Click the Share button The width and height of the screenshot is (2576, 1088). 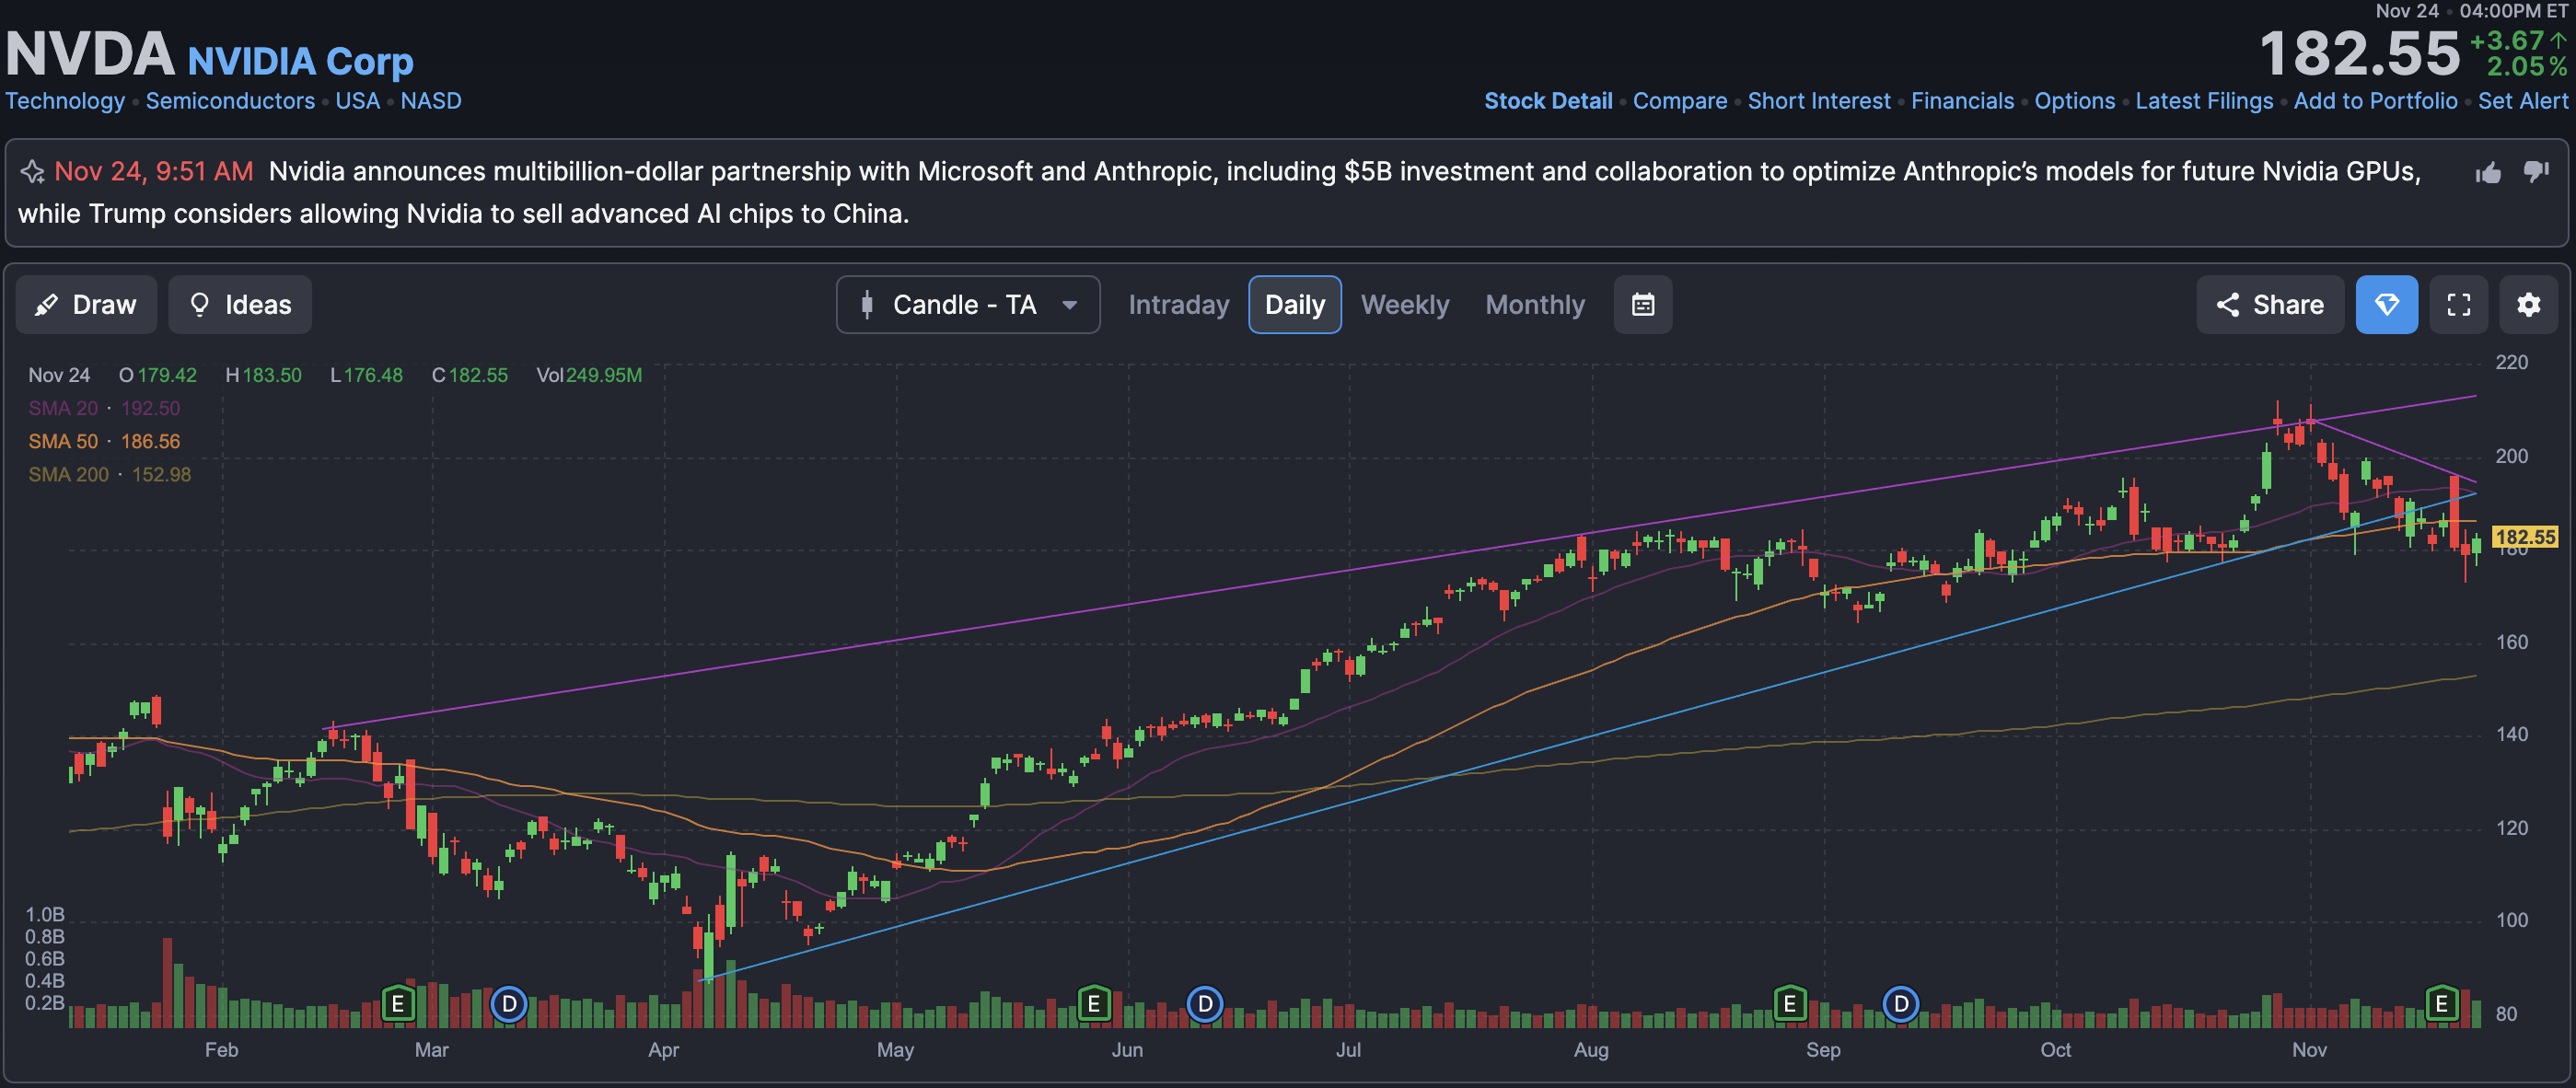click(2269, 305)
